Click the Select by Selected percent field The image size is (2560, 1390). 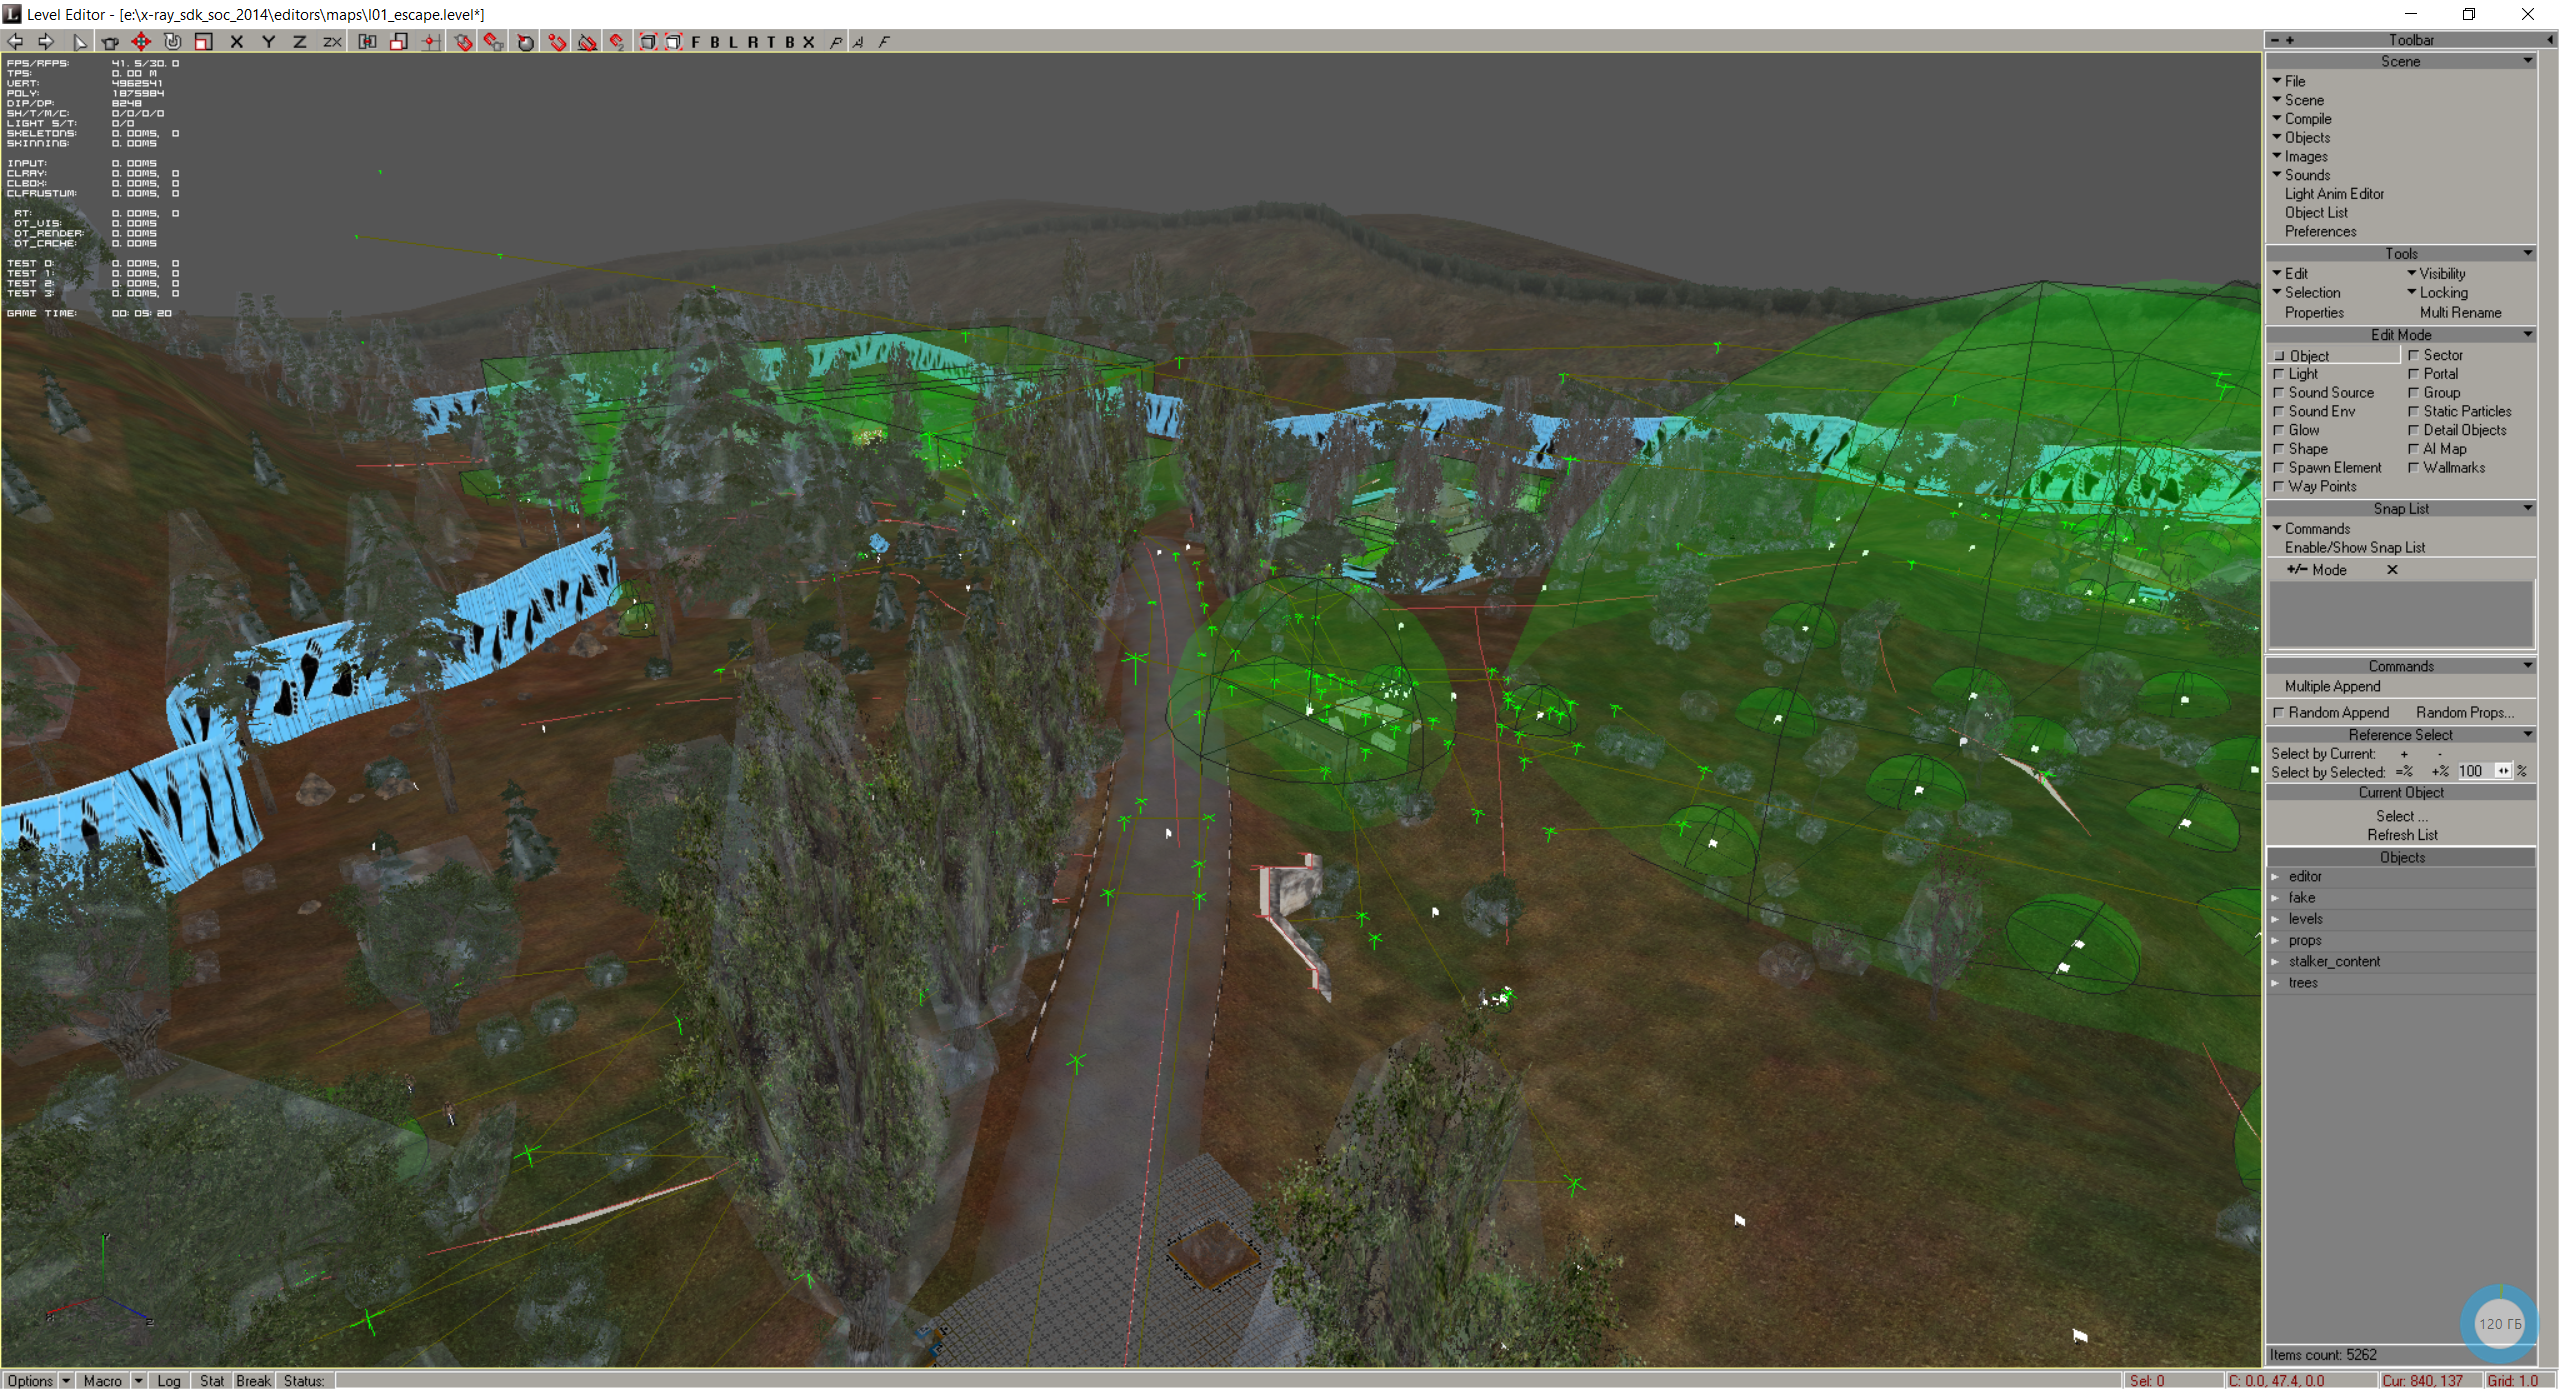tap(2472, 771)
